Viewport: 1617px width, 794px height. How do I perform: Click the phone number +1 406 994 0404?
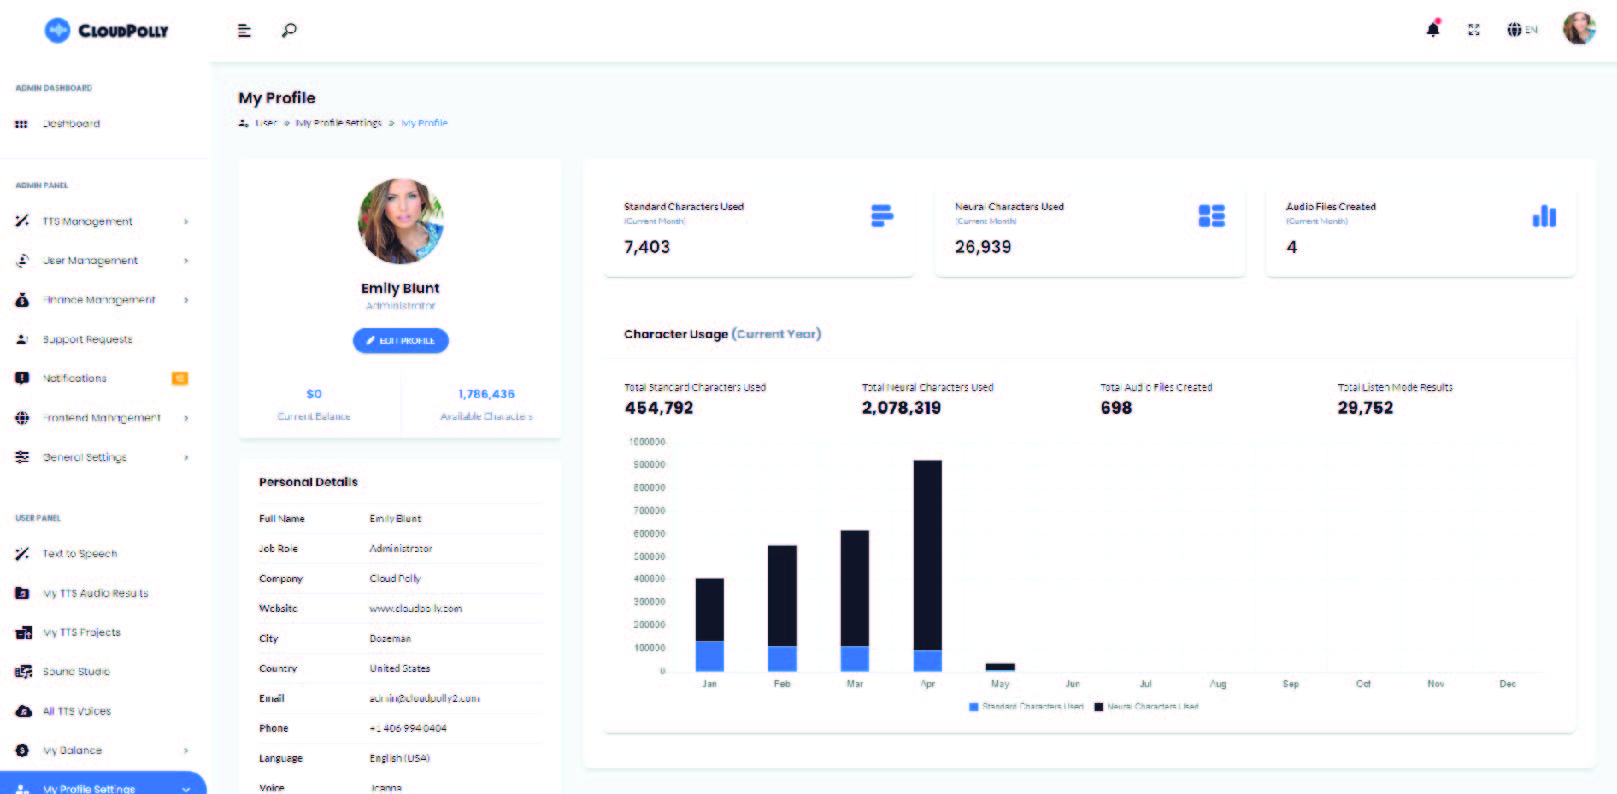[408, 728]
